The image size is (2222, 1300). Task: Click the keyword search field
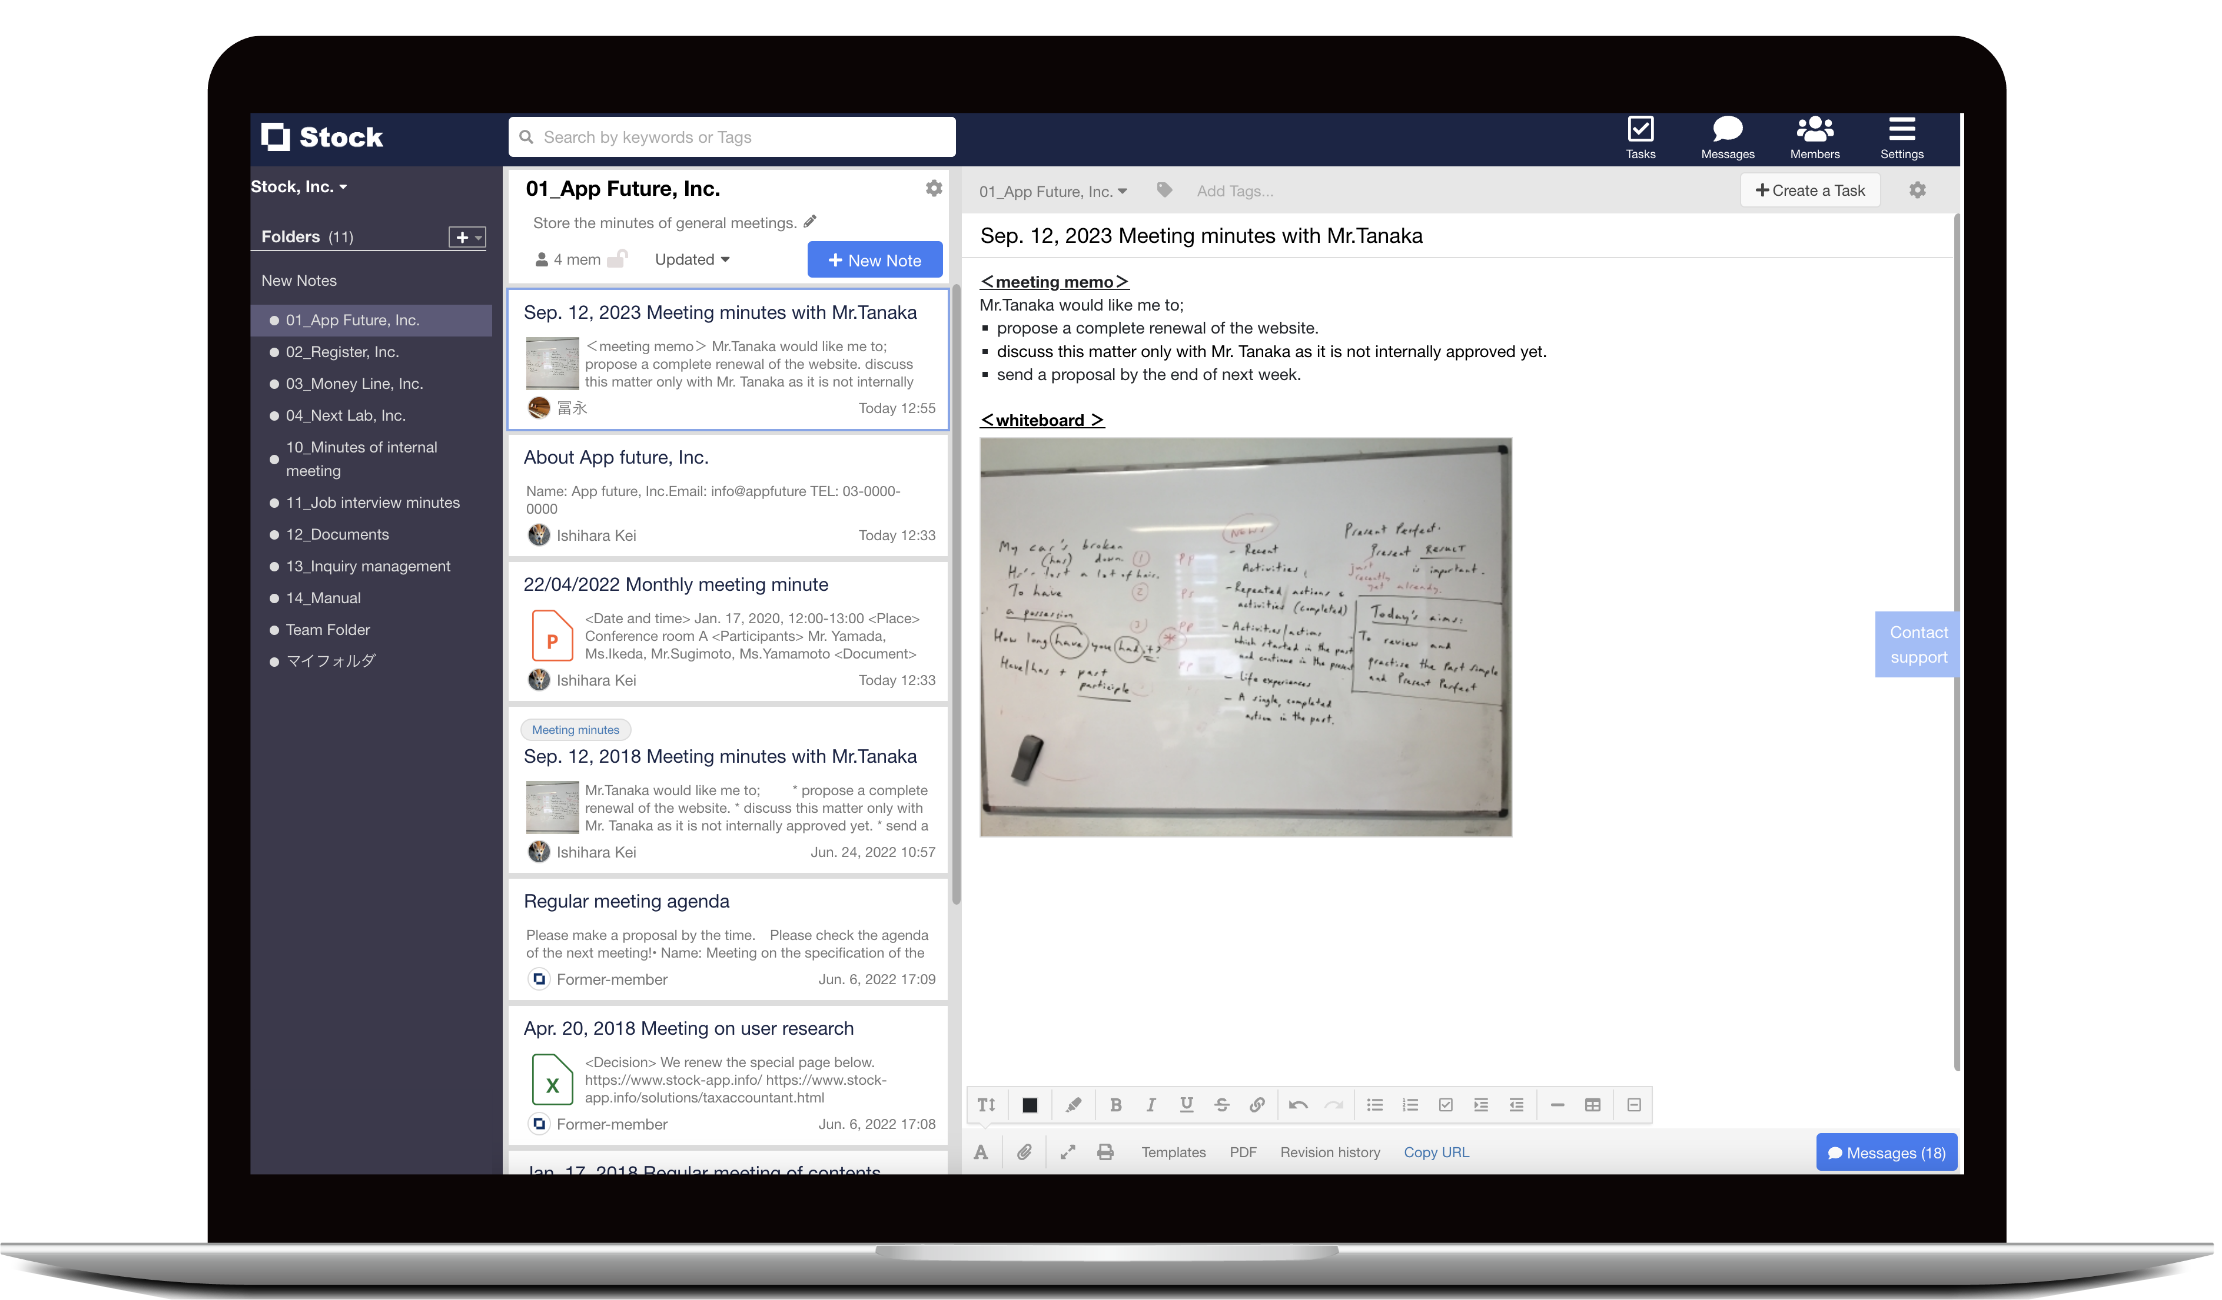(x=732, y=137)
